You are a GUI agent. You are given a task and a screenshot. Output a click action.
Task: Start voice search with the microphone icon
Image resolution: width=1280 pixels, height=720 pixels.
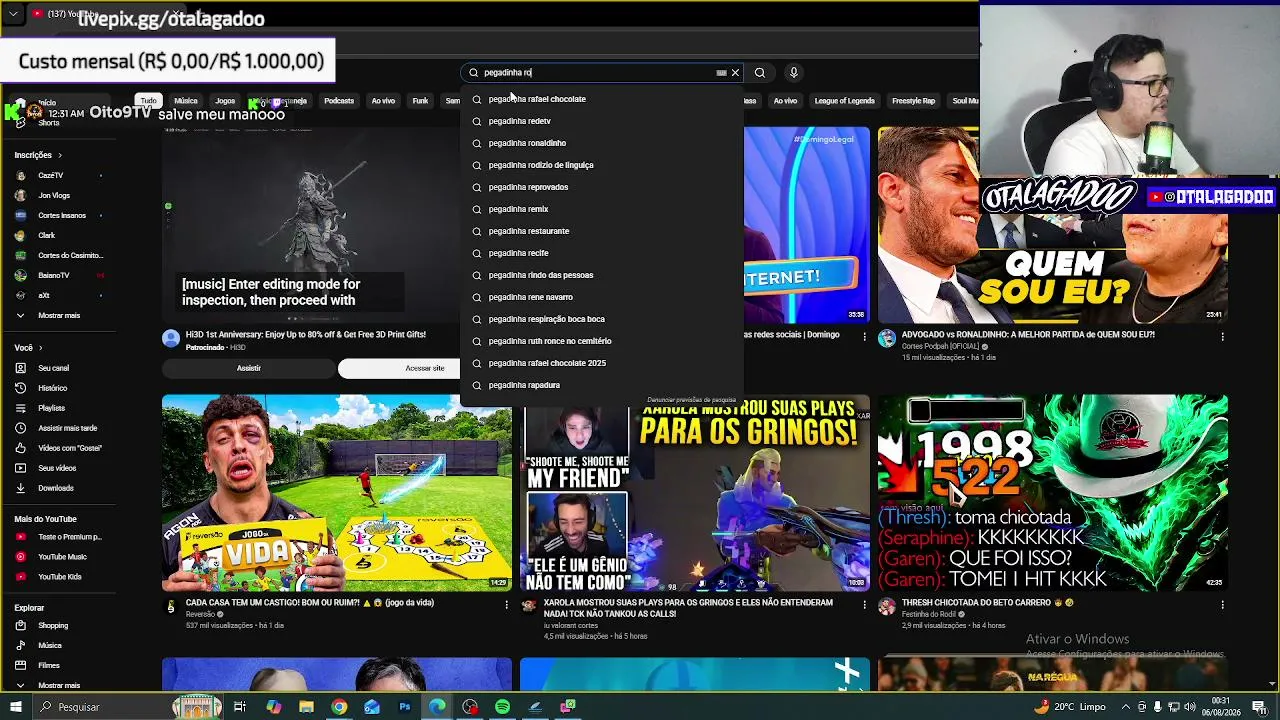click(x=793, y=73)
